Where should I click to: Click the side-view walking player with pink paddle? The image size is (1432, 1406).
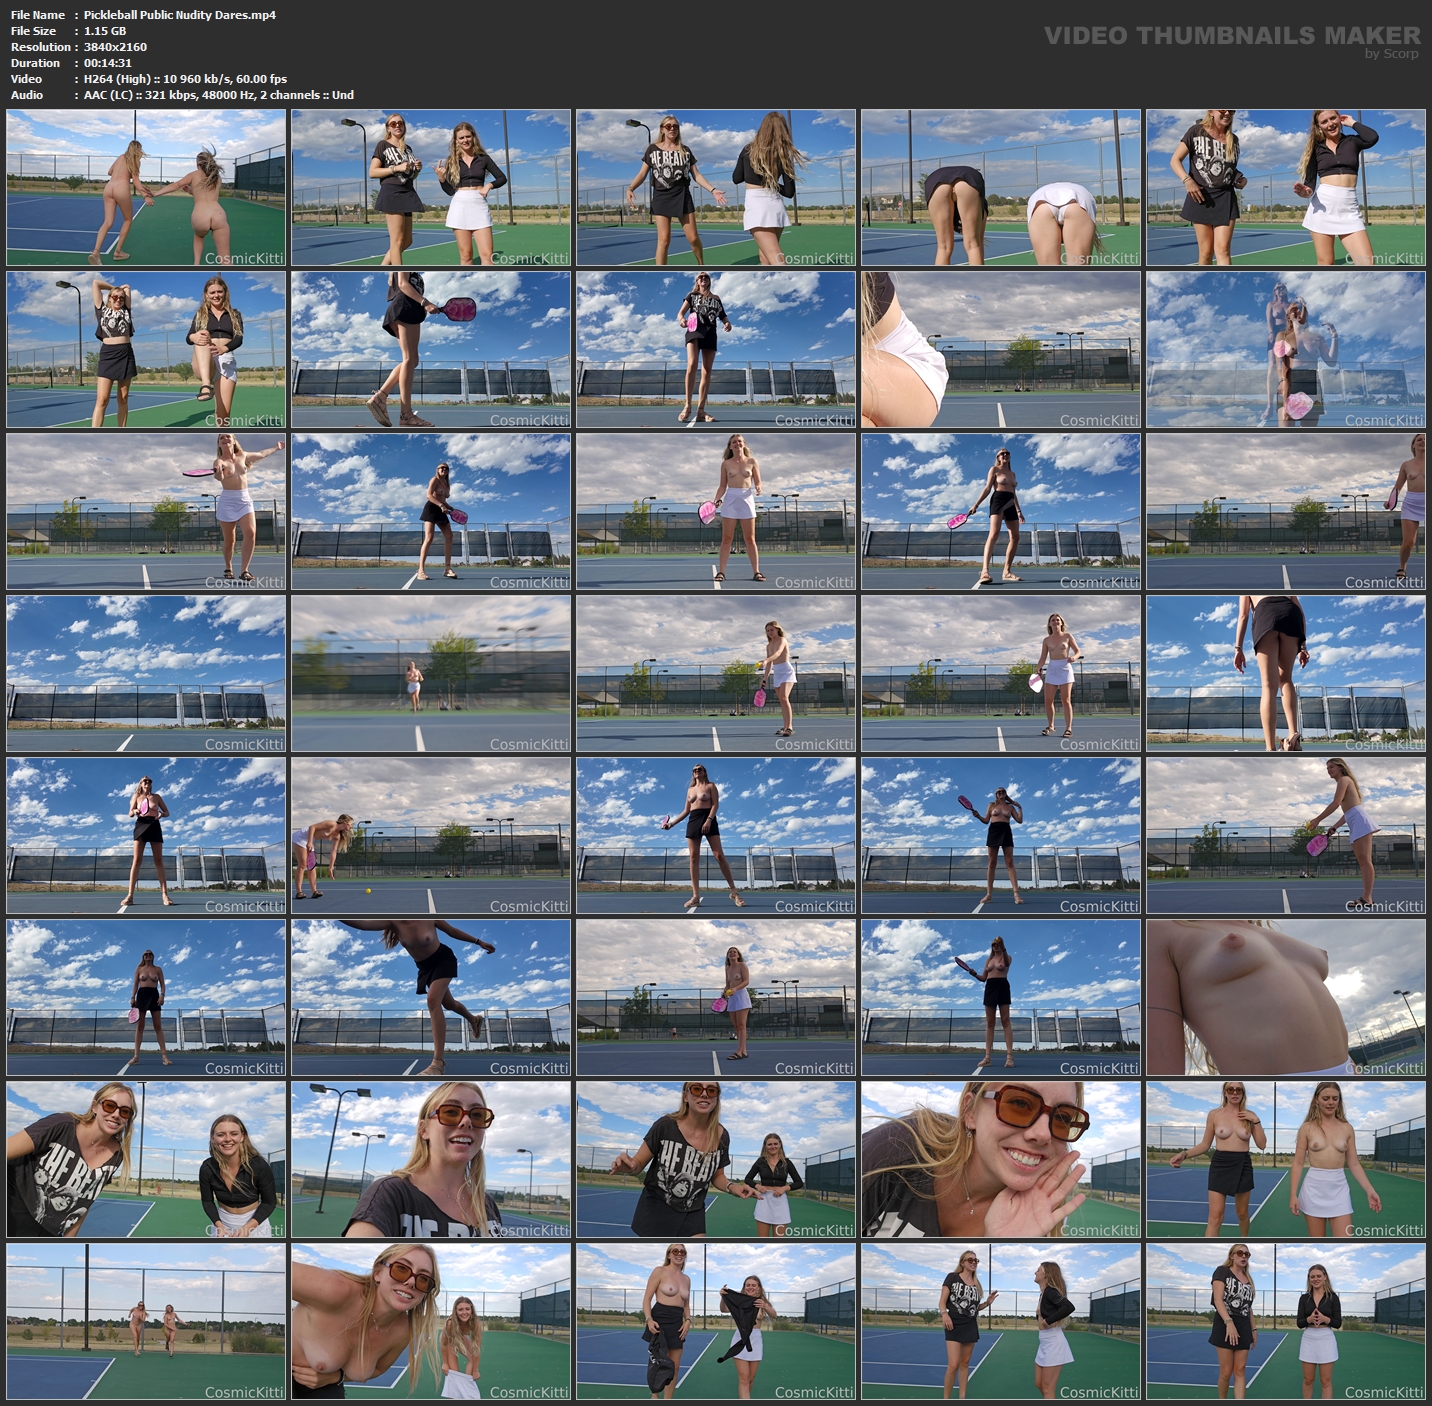[x=431, y=350]
